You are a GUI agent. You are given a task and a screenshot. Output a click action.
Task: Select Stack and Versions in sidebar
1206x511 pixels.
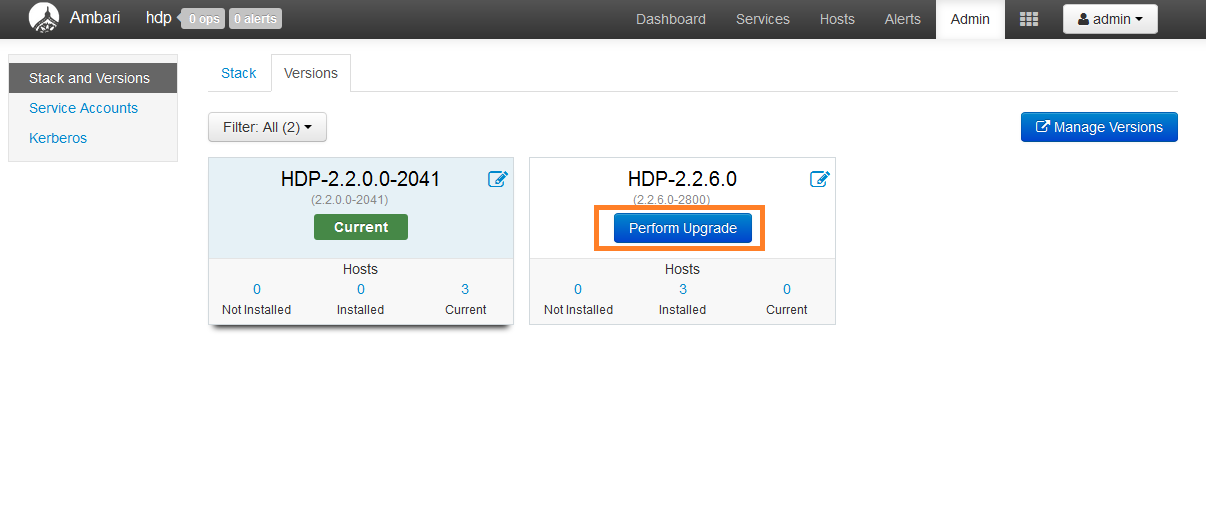point(93,78)
